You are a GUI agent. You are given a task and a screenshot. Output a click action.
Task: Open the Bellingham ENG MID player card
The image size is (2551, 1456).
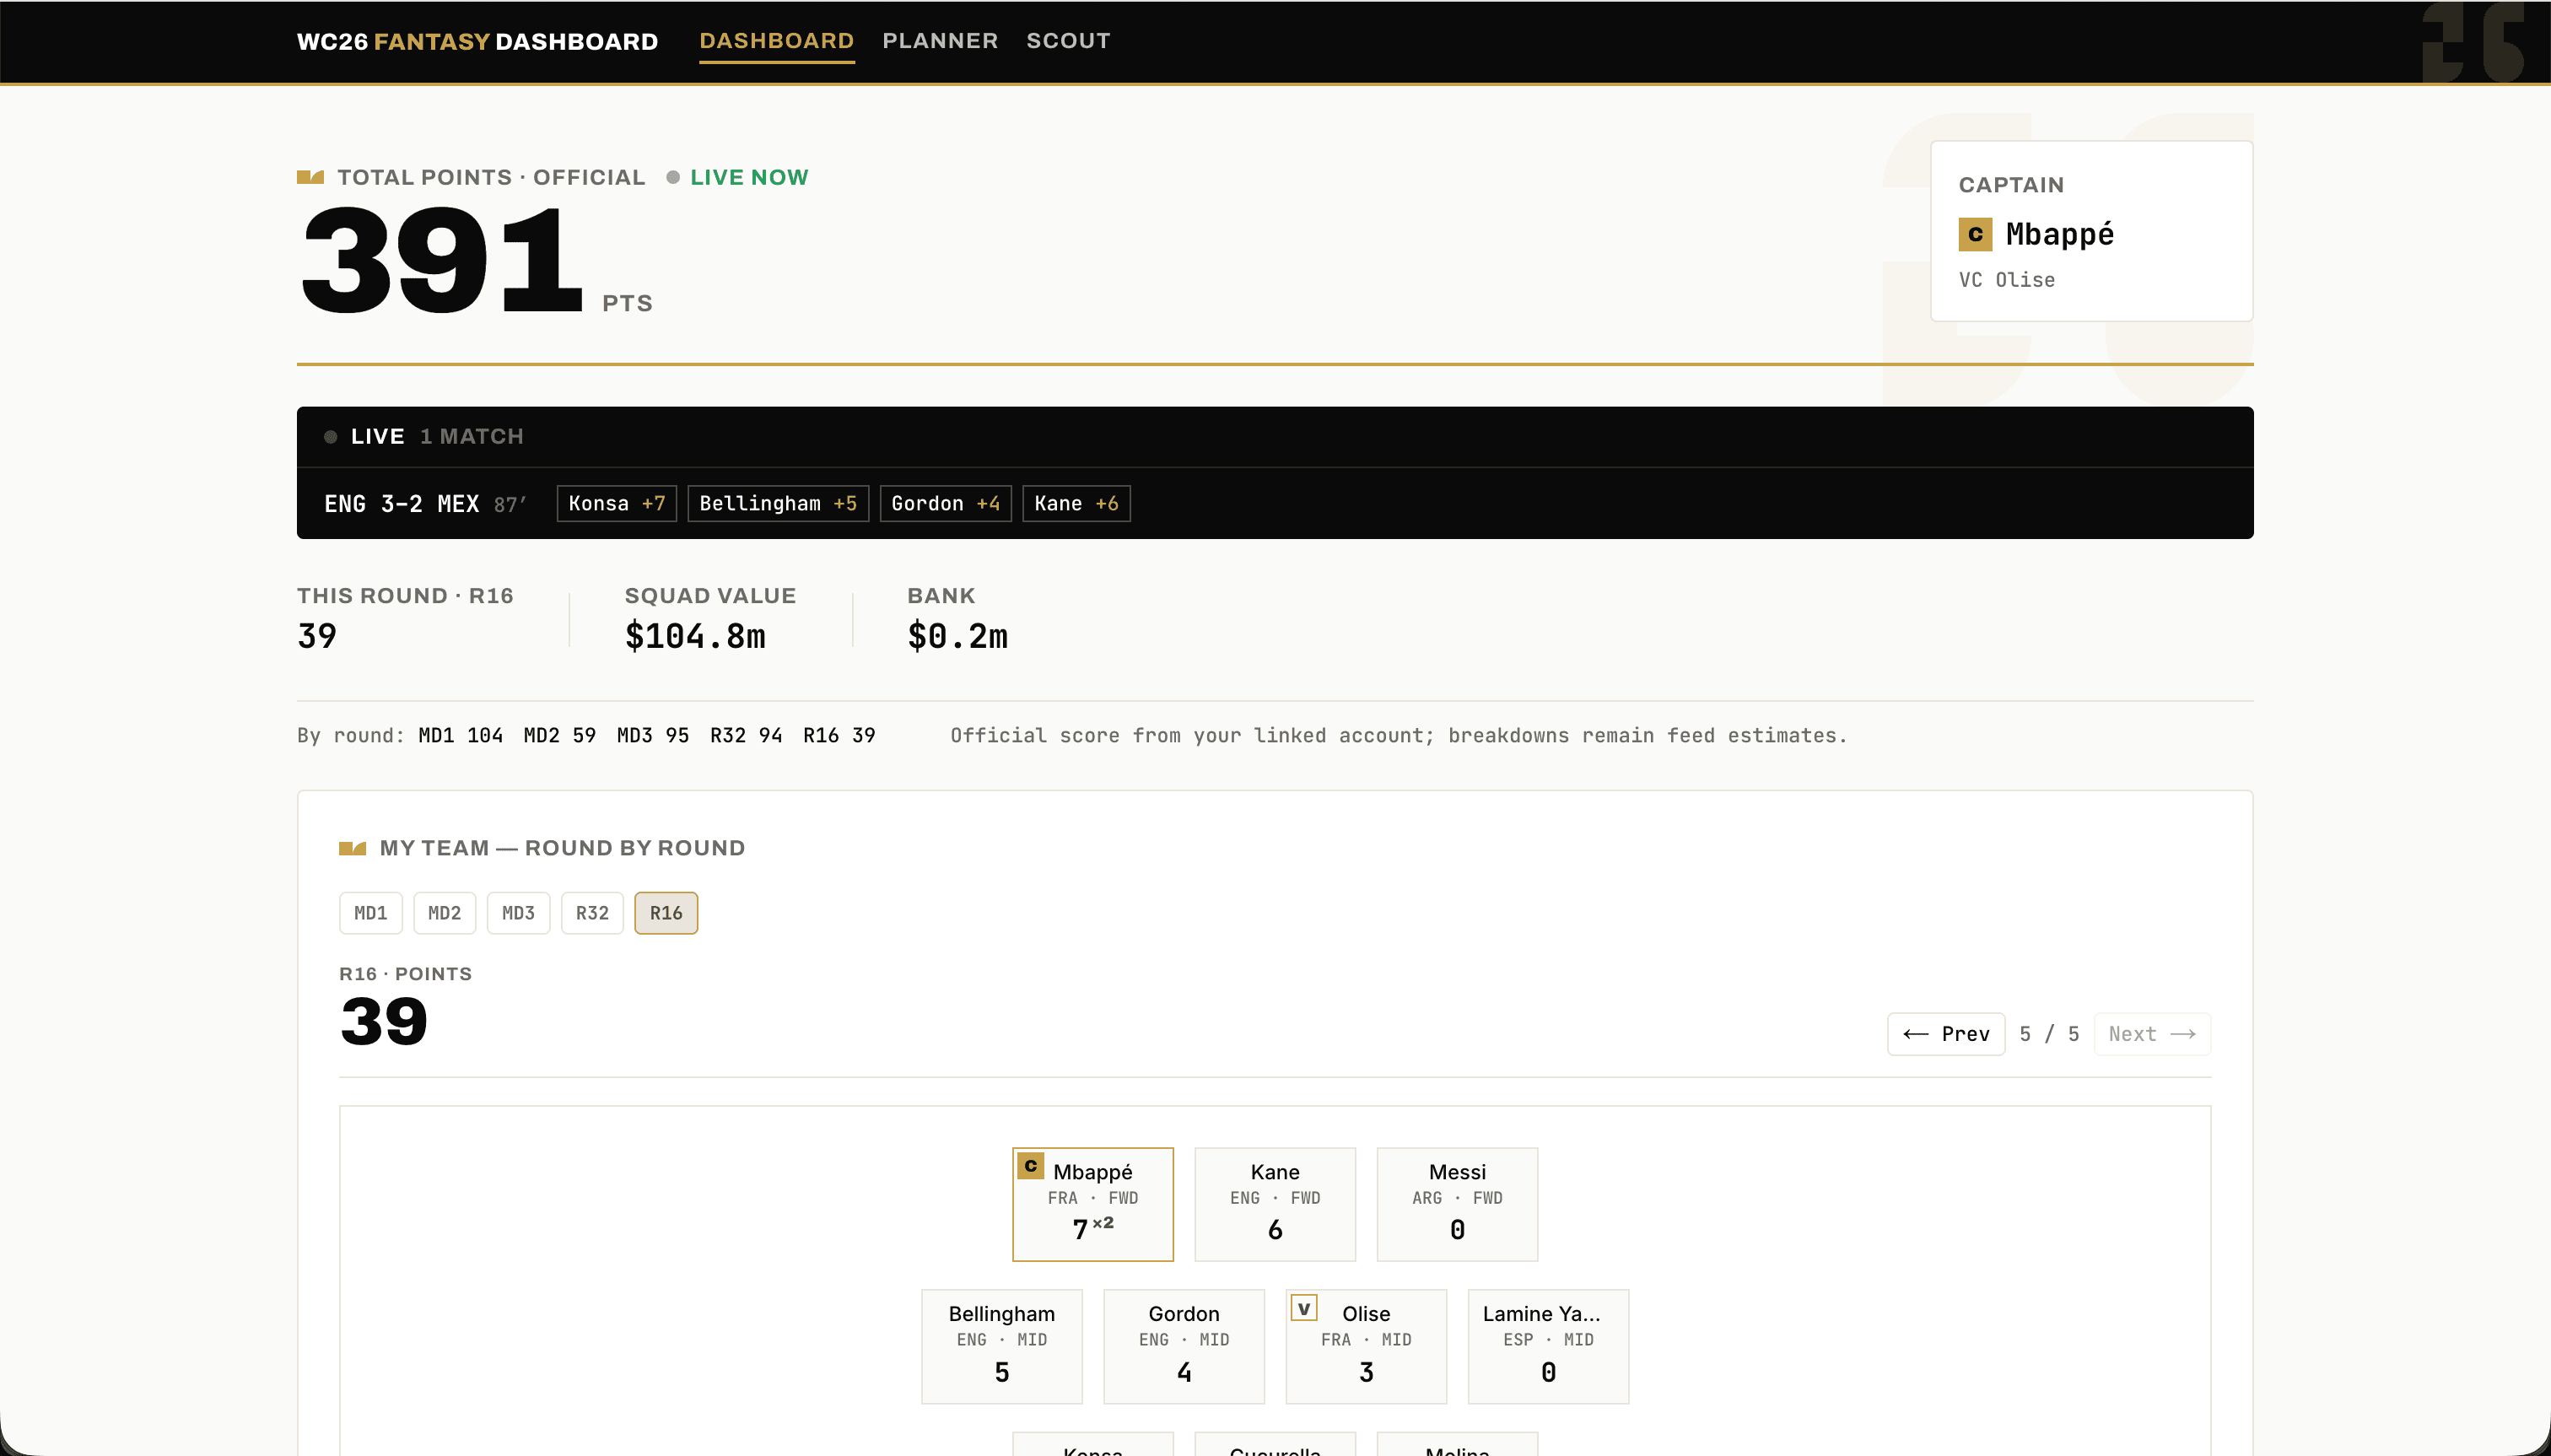click(1002, 1346)
